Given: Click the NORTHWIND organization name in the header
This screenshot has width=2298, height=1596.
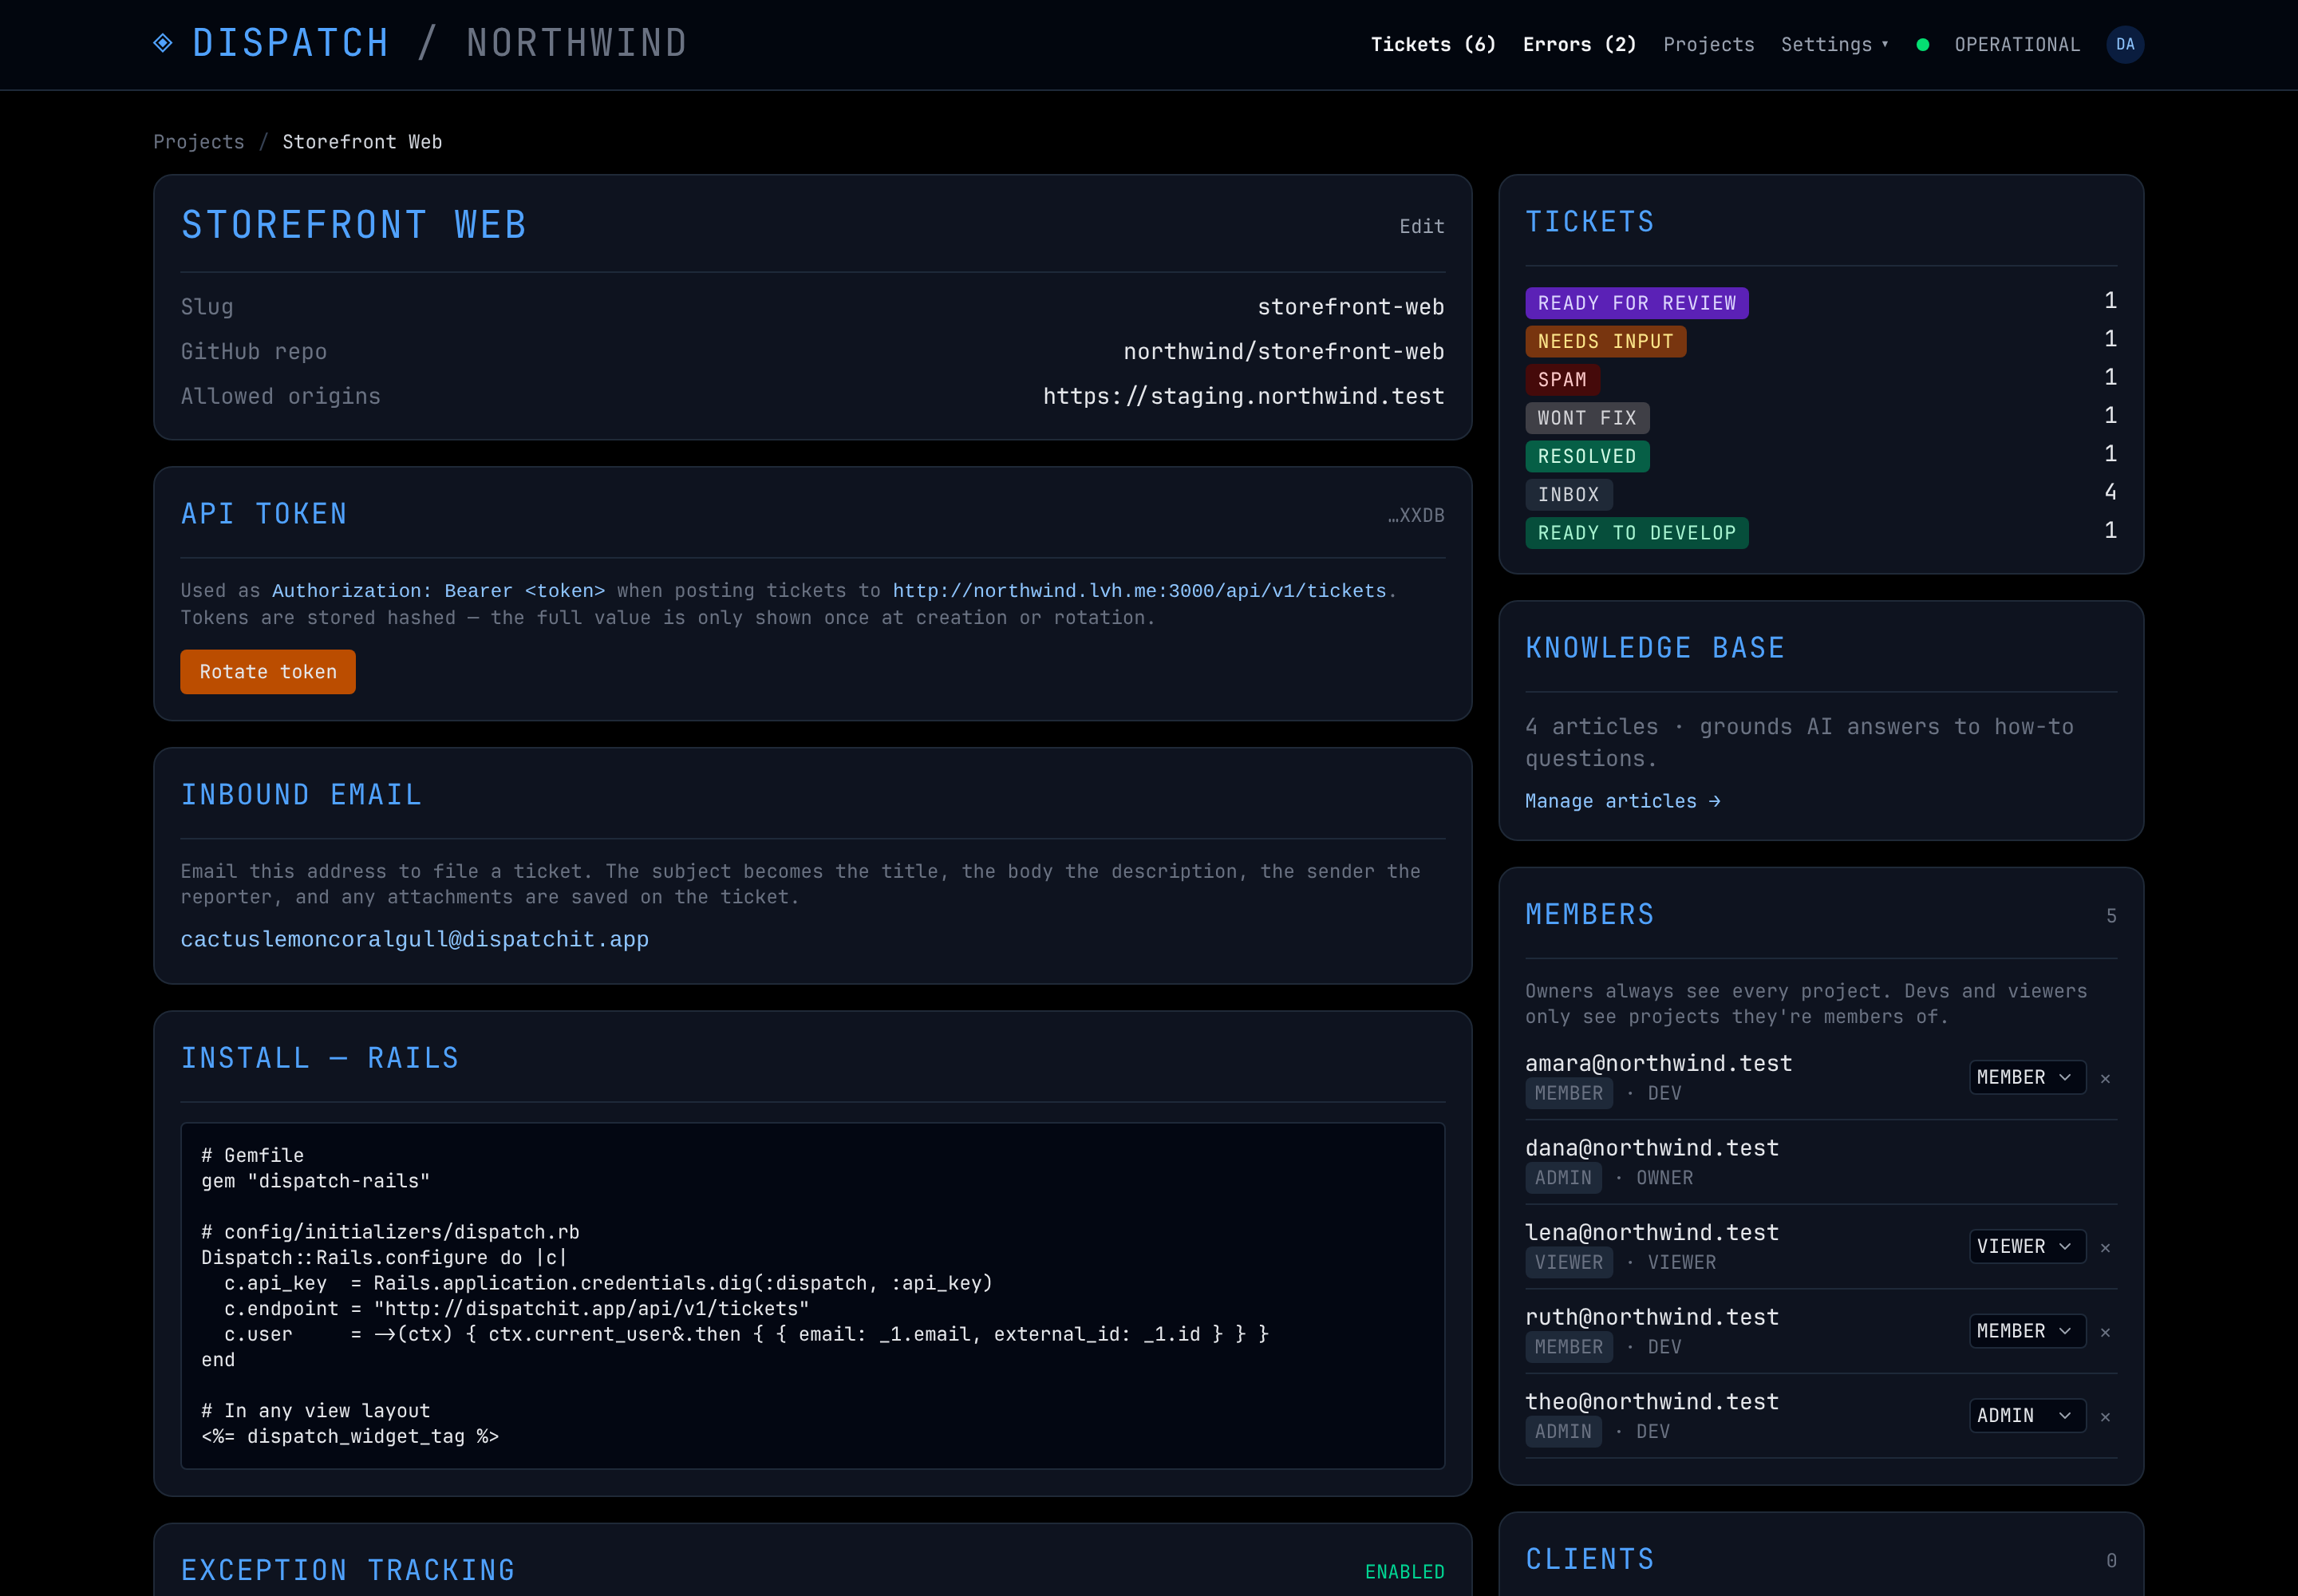Looking at the screenshot, I should (577, 43).
